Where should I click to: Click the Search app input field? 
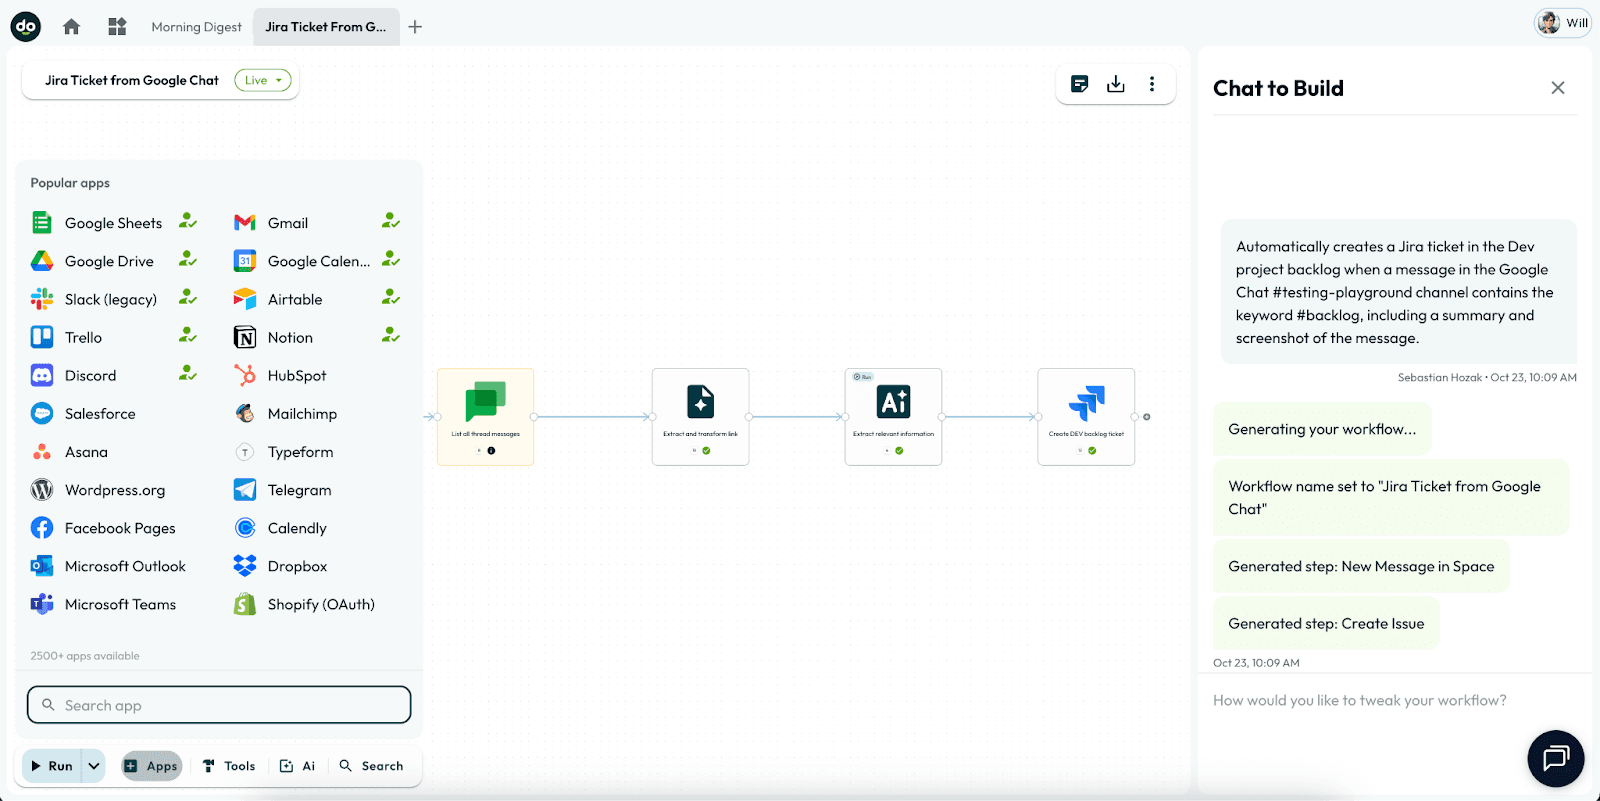click(x=219, y=705)
